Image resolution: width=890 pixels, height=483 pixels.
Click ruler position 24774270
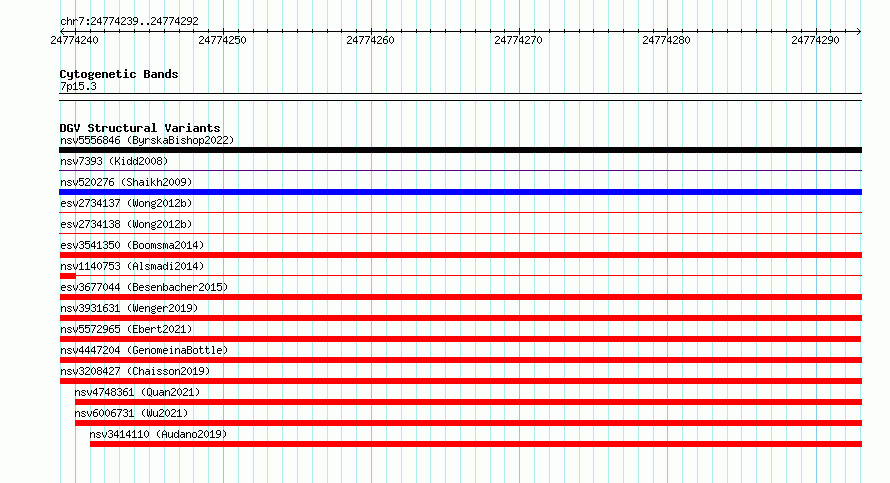(x=518, y=40)
